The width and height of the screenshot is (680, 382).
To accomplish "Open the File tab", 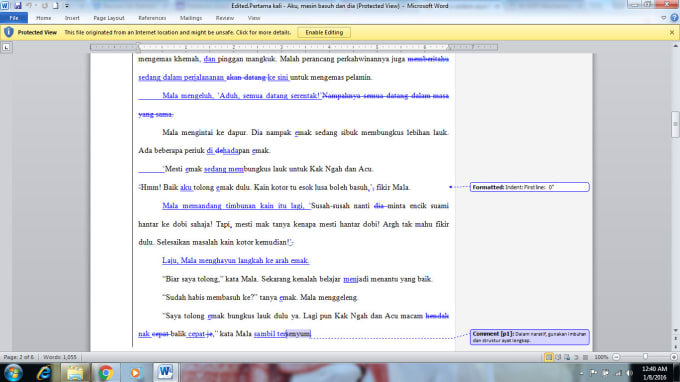I will tap(14, 18).
